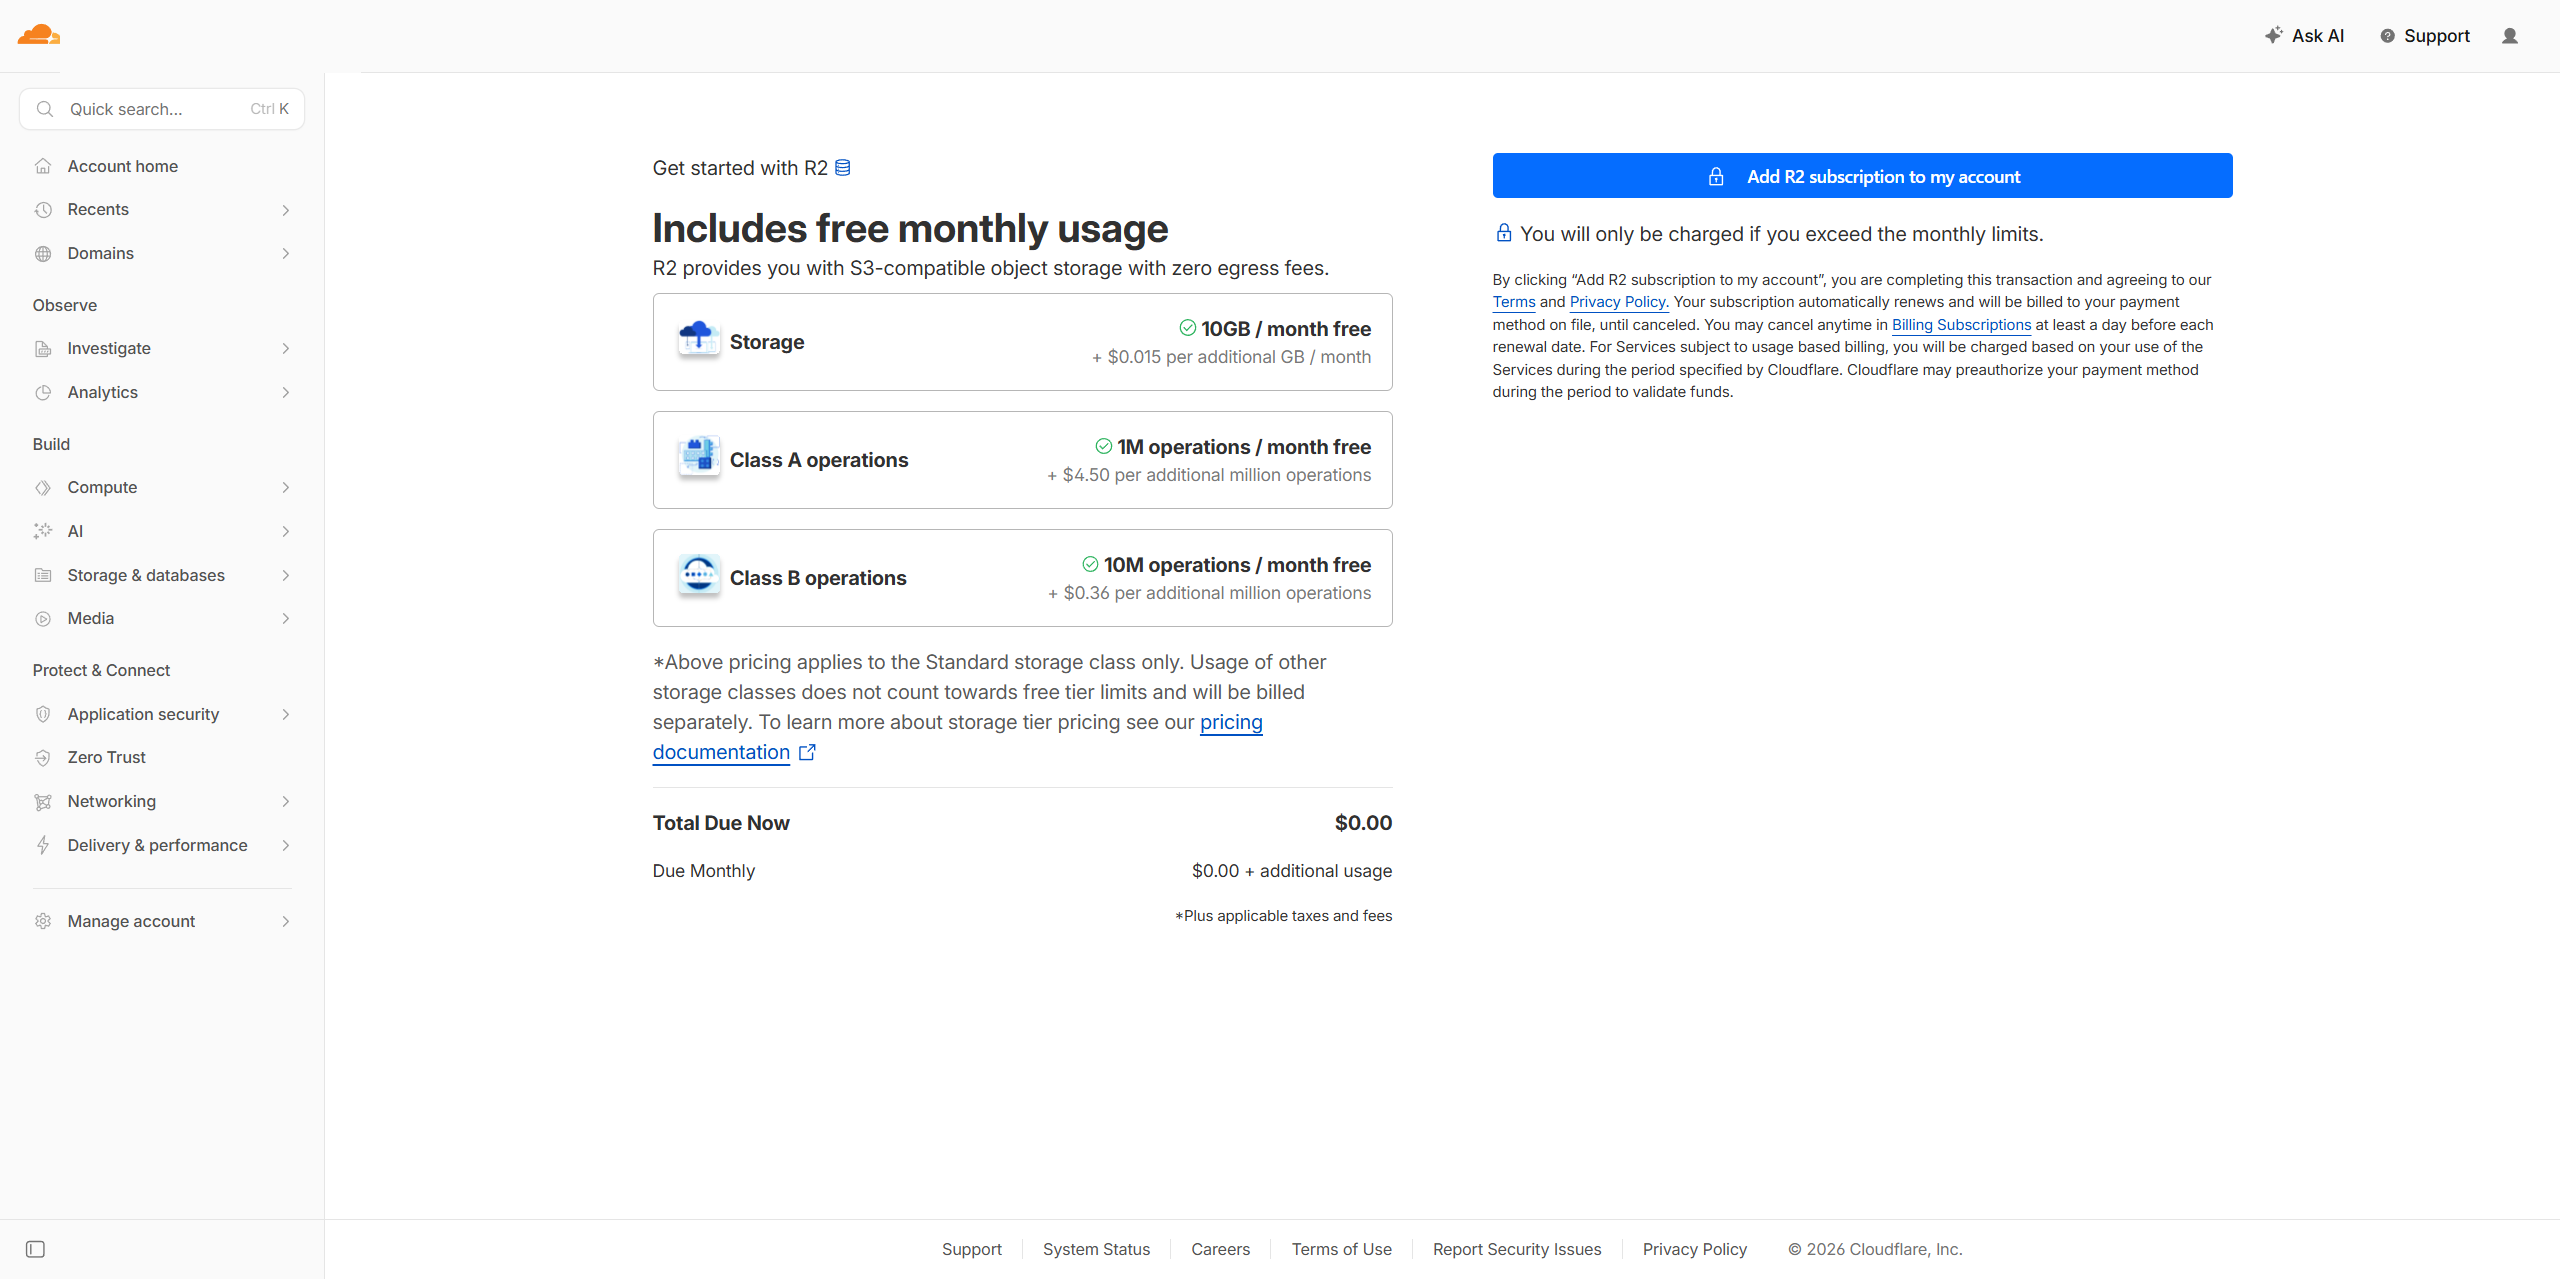The image size is (2560, 1279).
Task: Open the pricing documentation link
Action: click(x=1231, y=722)
